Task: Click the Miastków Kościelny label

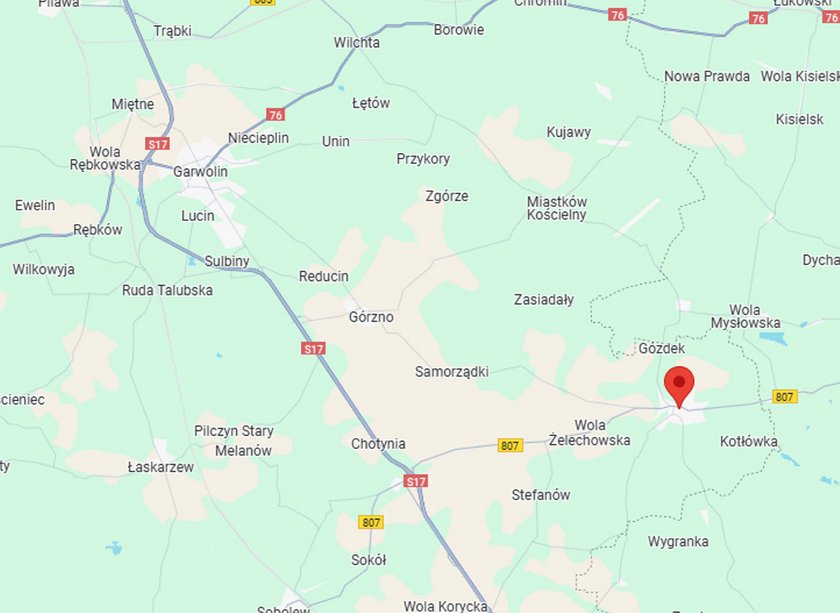Action: click(557, 208)
